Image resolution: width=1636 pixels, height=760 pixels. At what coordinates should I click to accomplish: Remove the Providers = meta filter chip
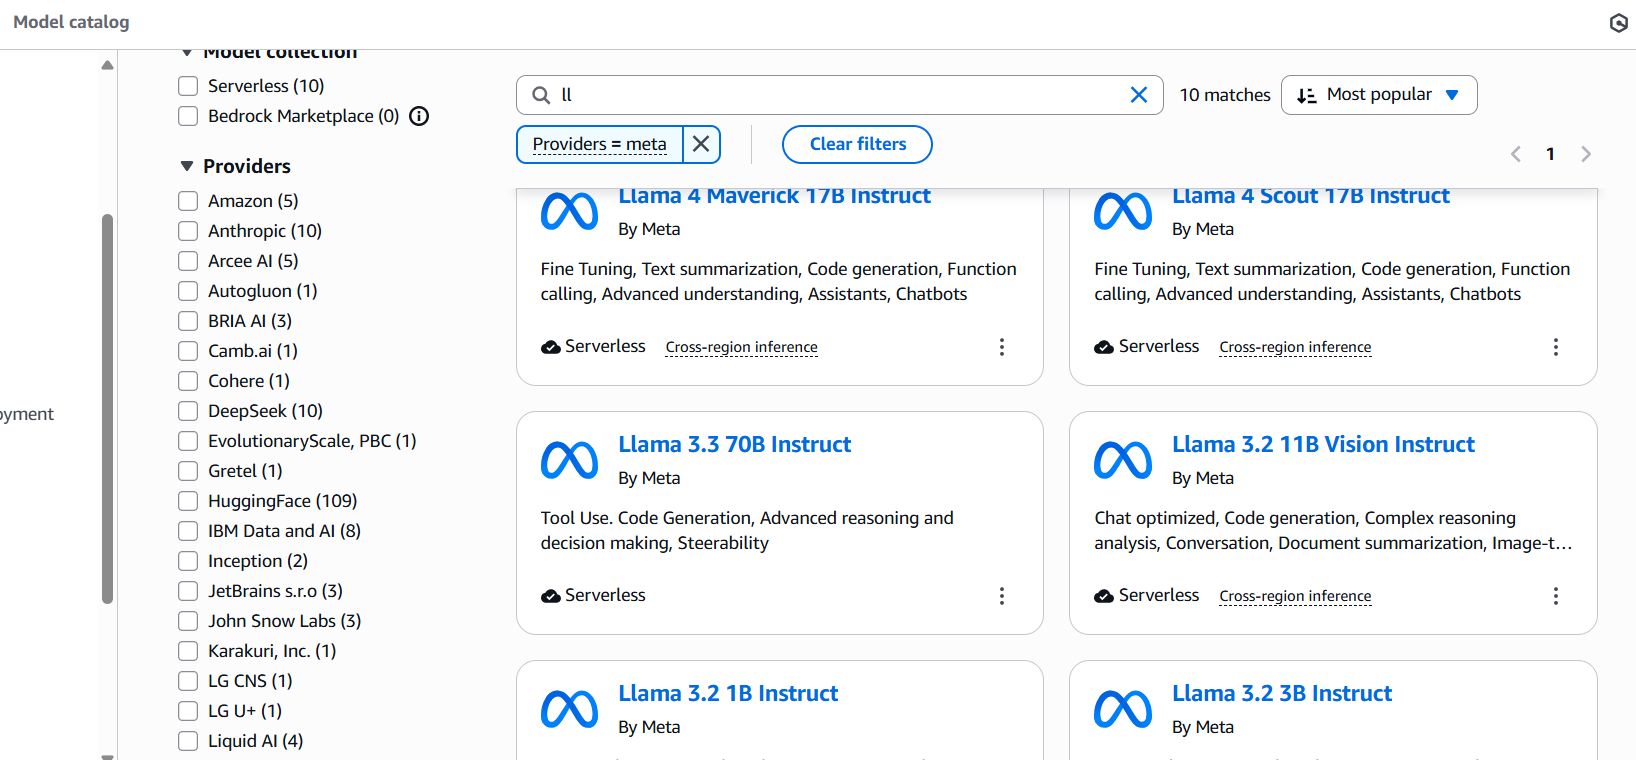tap(701, 144)
